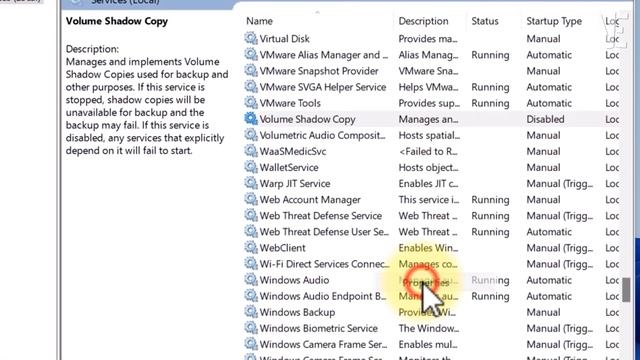Click Running status for Web Account Manager

pos(490,200)
